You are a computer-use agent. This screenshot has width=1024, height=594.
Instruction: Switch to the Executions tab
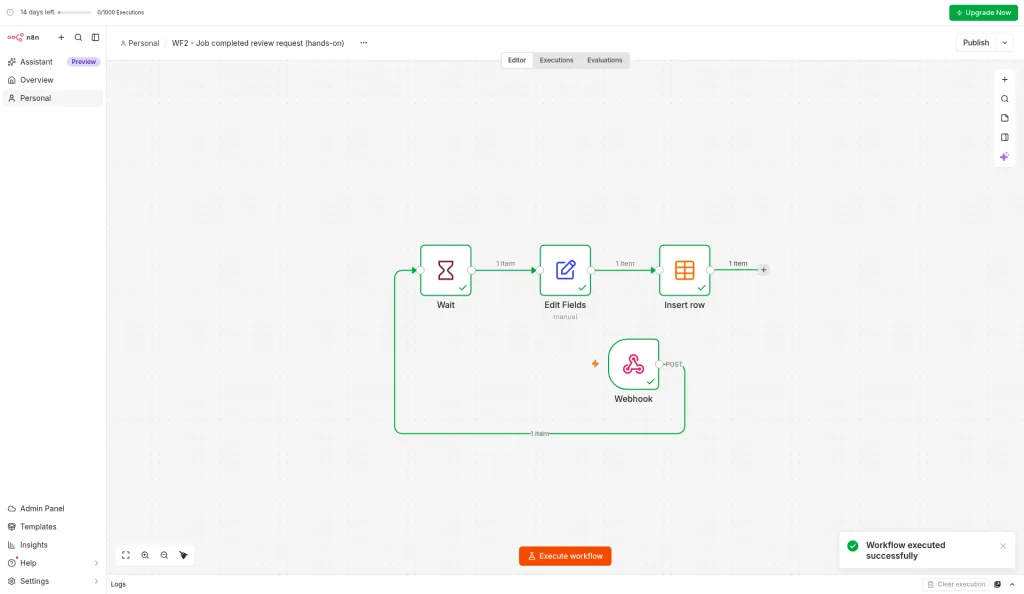click(556, 60)
